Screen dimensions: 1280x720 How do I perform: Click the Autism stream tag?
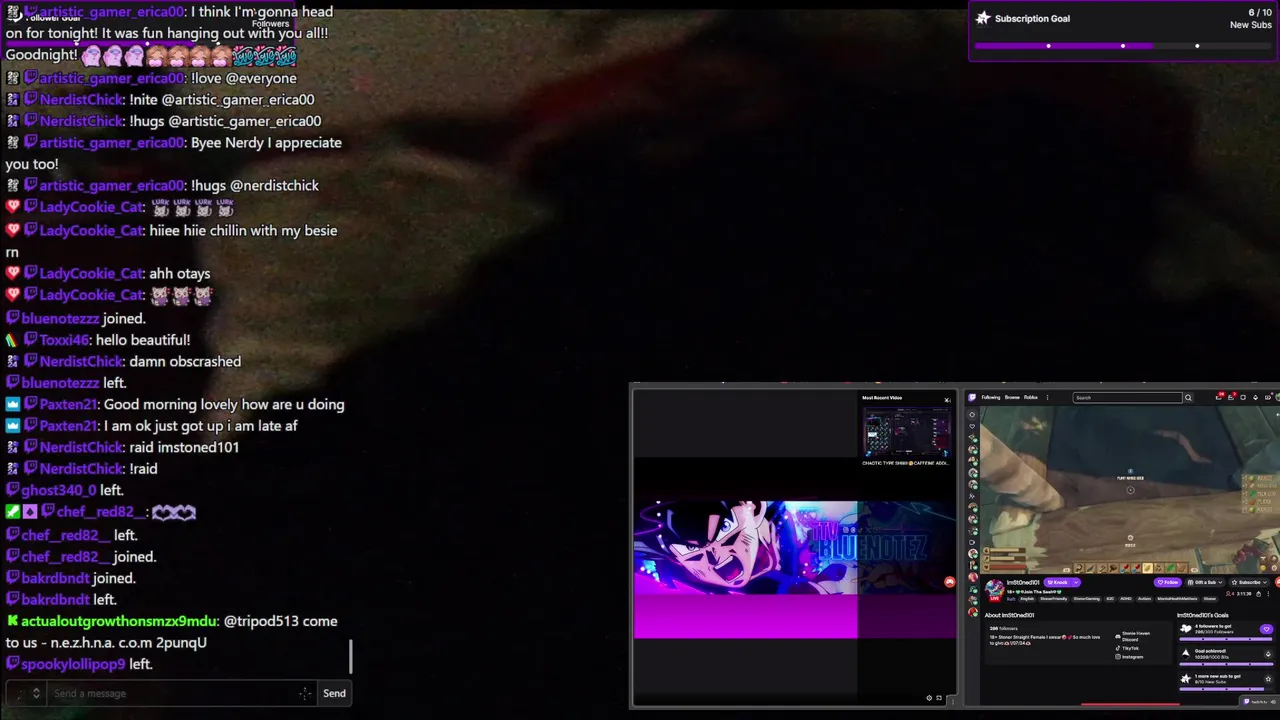click(x=1144, y=599)
